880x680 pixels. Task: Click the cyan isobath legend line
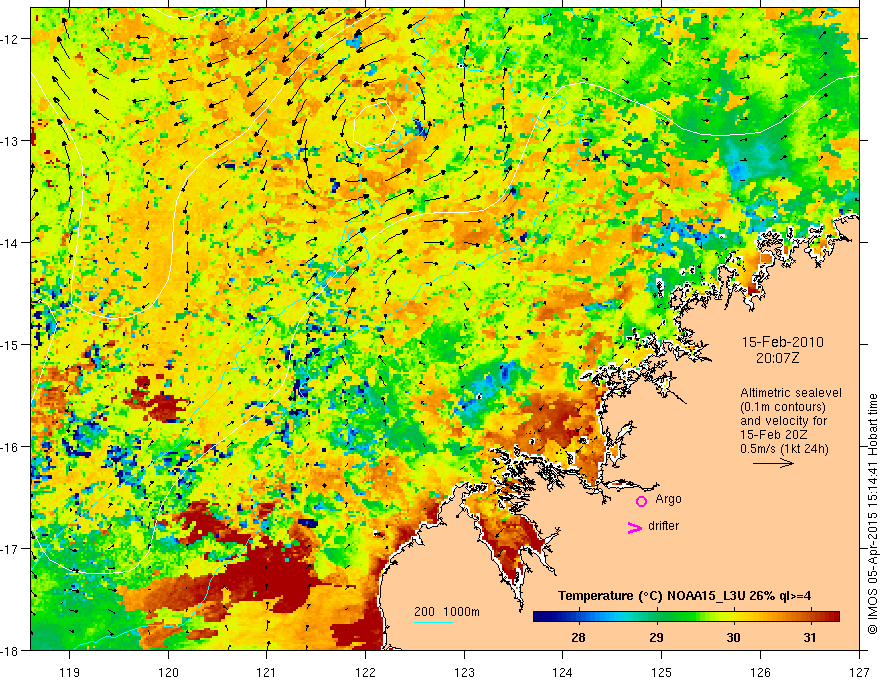434,622
